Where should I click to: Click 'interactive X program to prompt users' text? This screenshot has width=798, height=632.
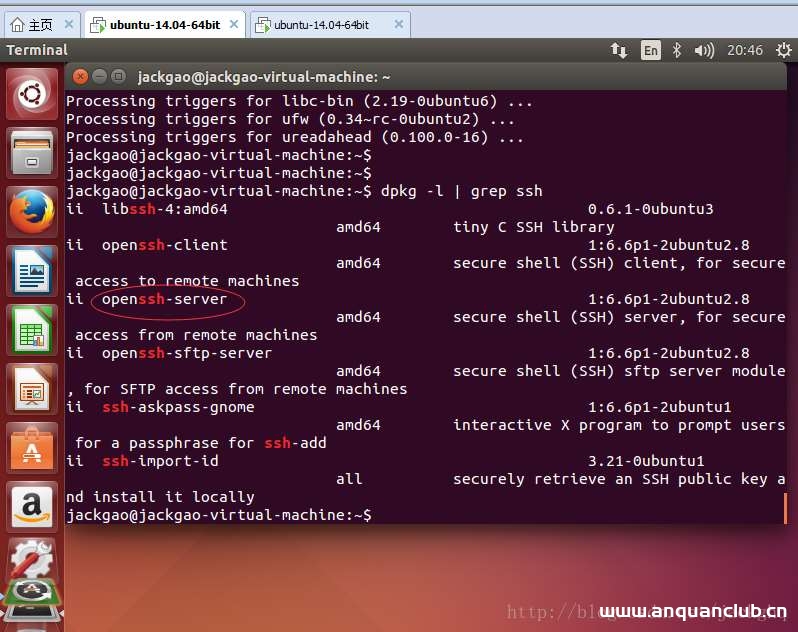(x=619, y=425)
